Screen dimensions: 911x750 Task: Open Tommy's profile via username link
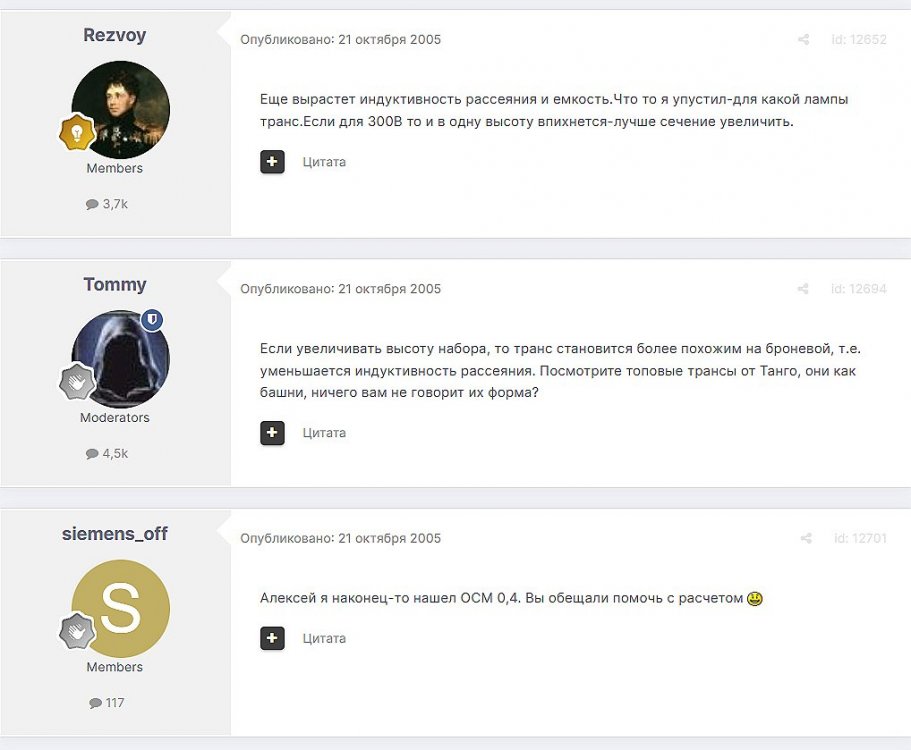click(114, 285)
